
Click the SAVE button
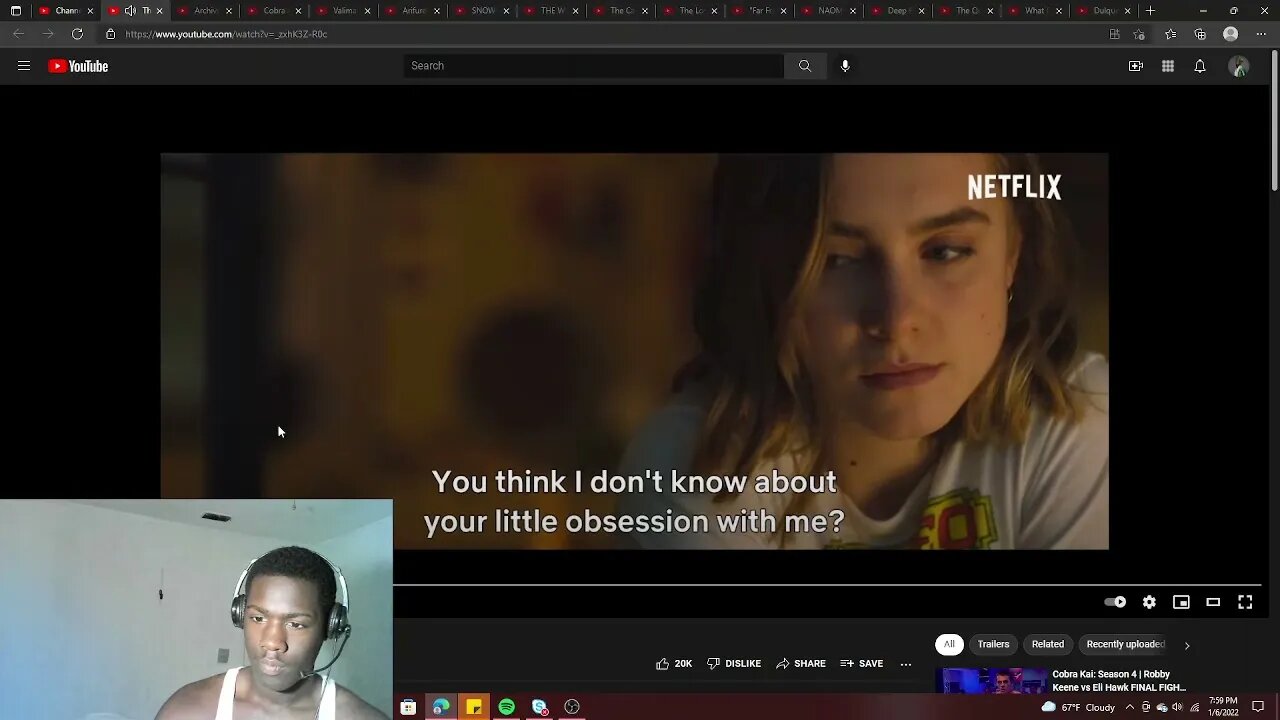[x=862, y=663]
